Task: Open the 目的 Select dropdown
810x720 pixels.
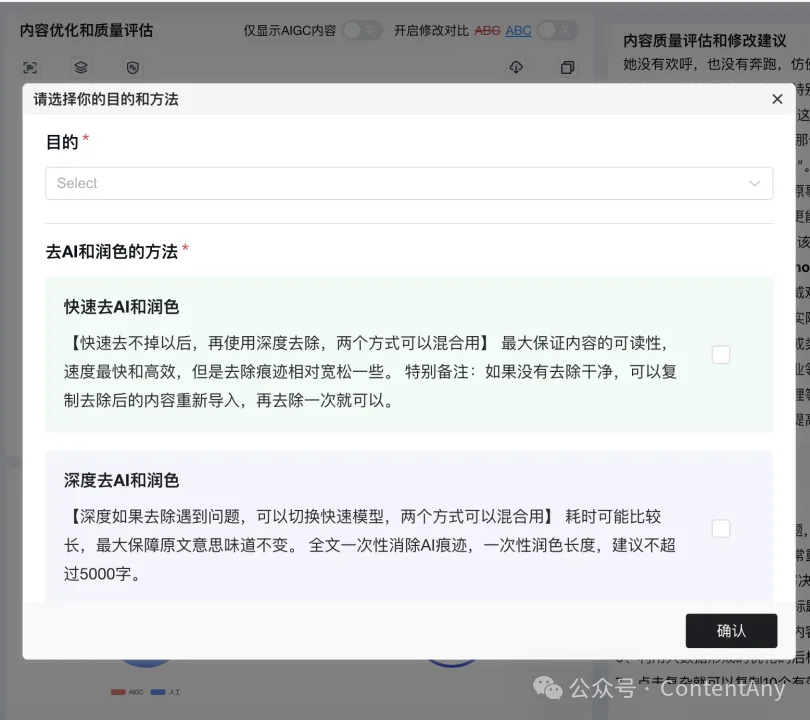Action: 400,183
